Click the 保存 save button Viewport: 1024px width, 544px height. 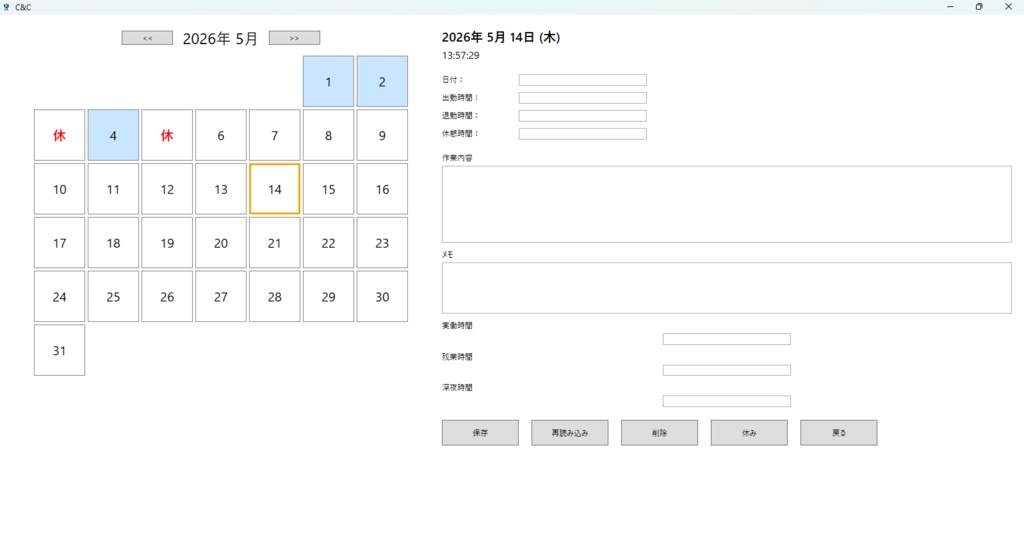point(480,432)
